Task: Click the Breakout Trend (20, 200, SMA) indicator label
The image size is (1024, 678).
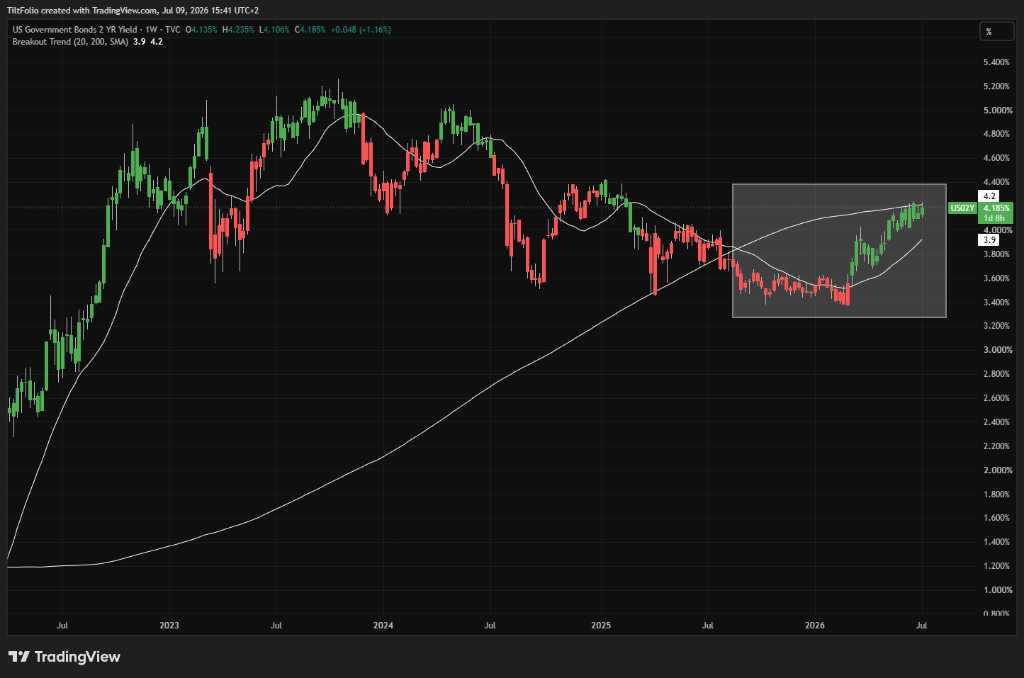Action: (71, 41)
